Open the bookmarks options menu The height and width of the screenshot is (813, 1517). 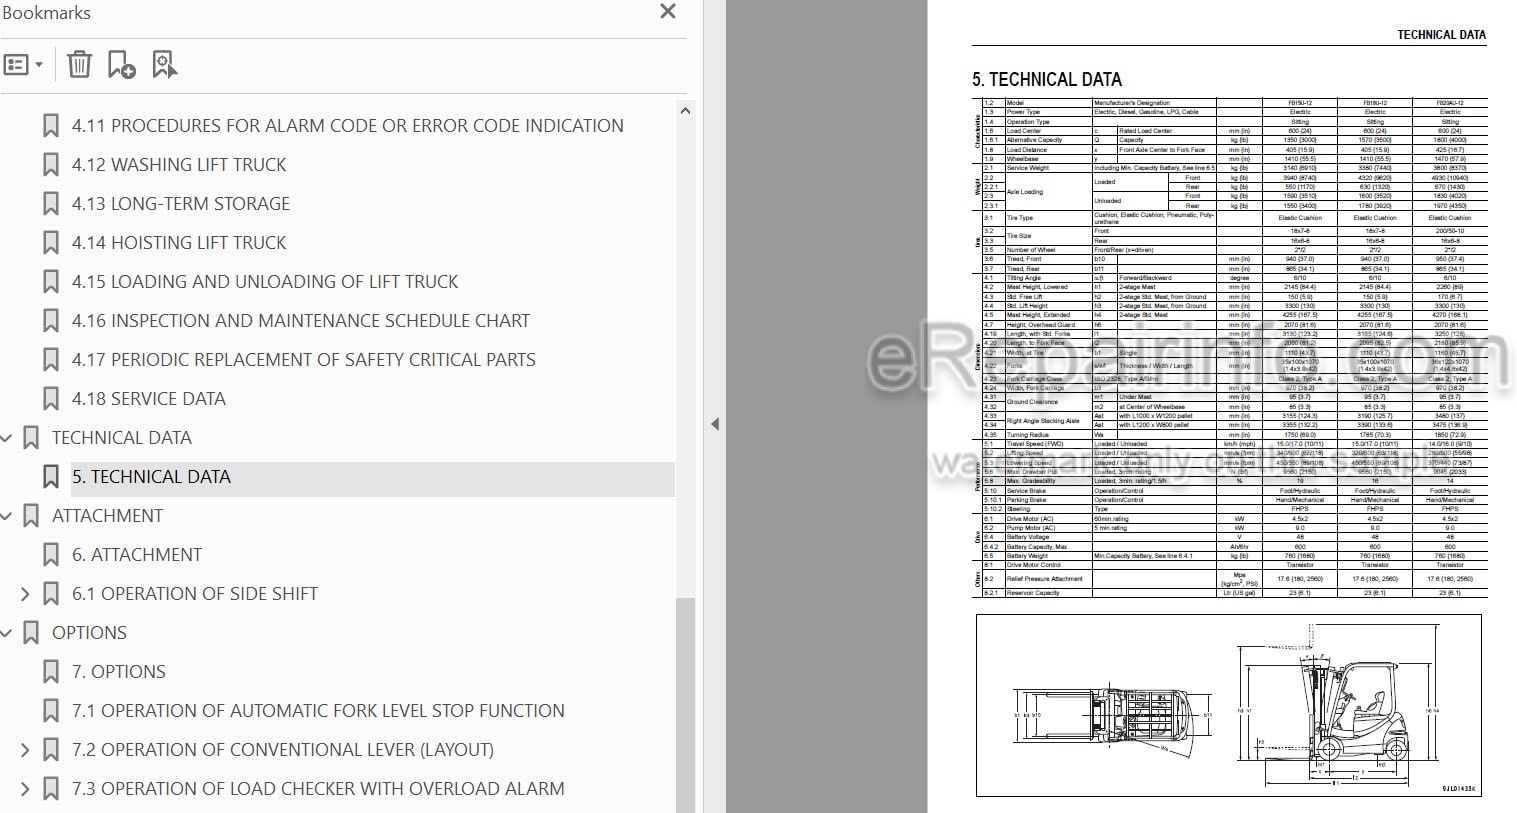24,65
